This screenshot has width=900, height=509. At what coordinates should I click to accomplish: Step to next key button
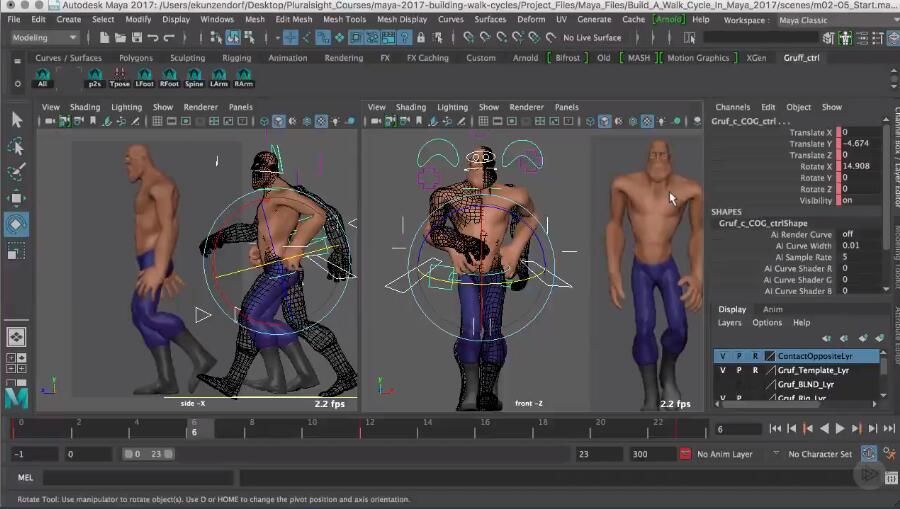[x=856, y=429]
